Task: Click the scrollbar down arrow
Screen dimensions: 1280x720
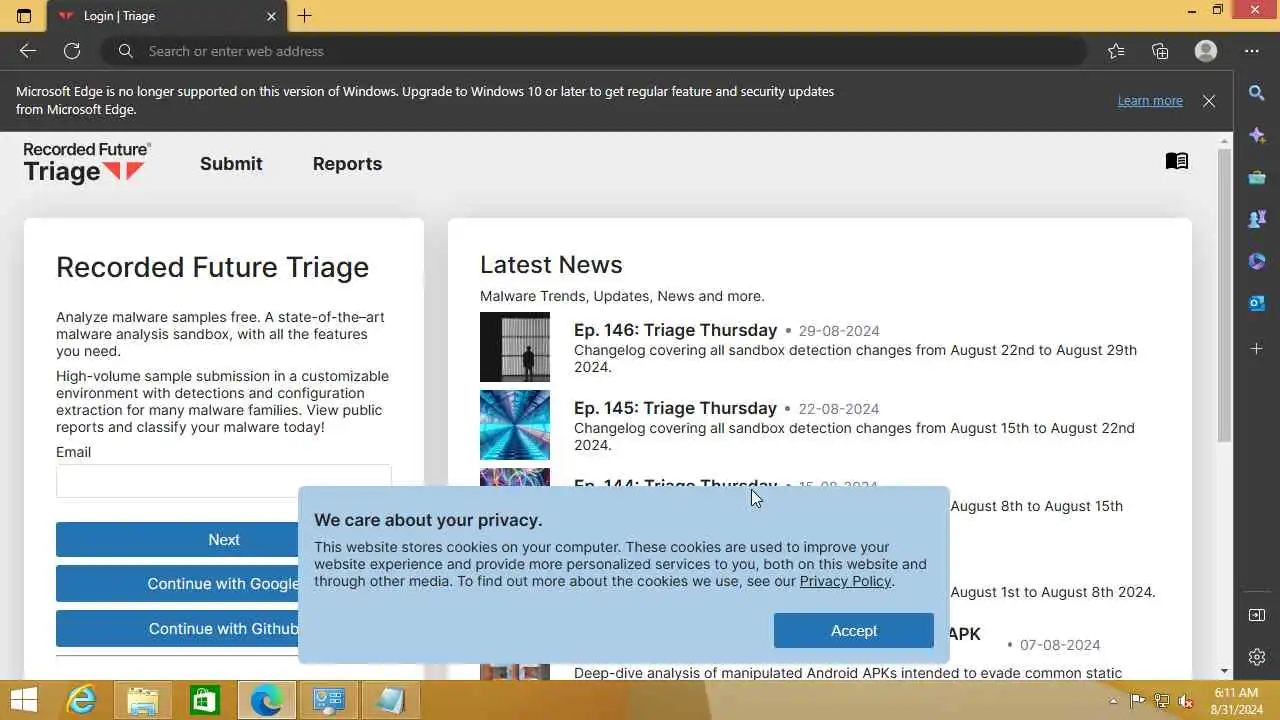Action: tap(1224, 671)
